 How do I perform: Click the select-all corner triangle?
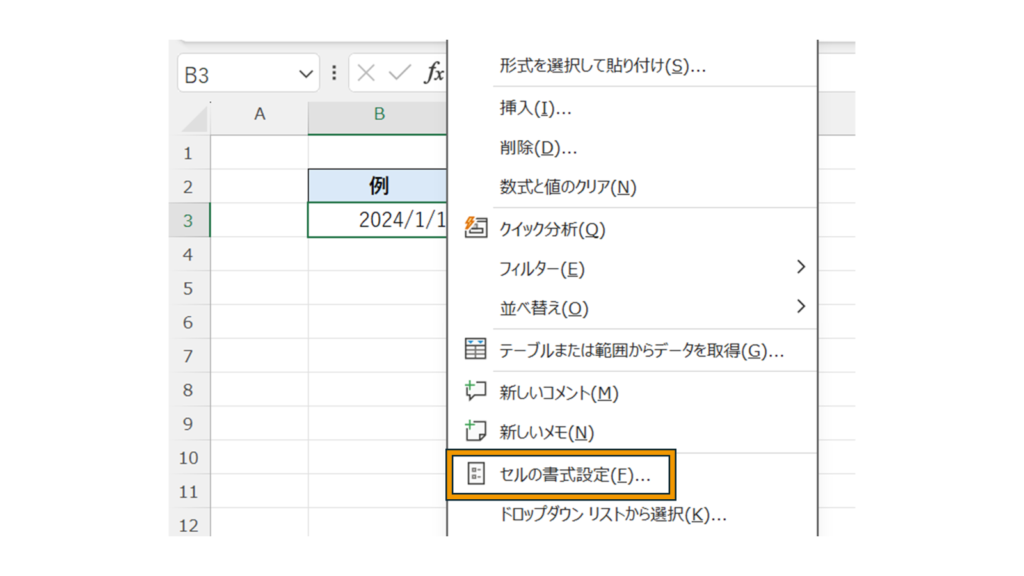(x=195, y=119)
